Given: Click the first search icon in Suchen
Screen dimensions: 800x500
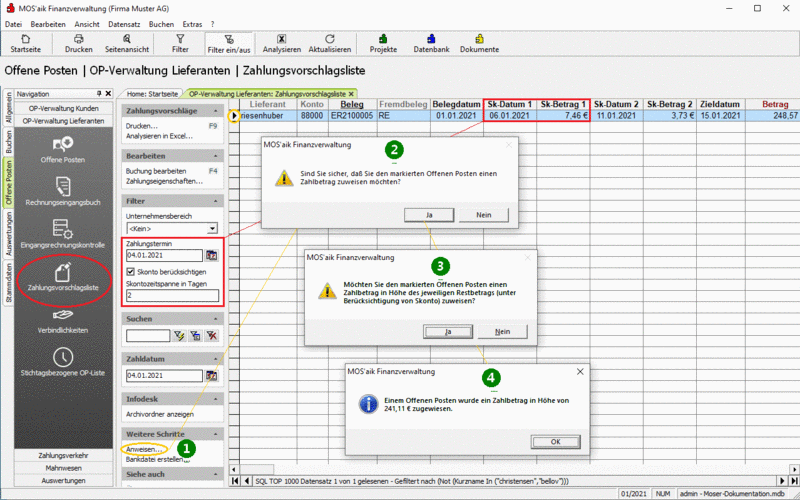Looking at the screenshot, I should pyautogui.click(x=179, y=335).
